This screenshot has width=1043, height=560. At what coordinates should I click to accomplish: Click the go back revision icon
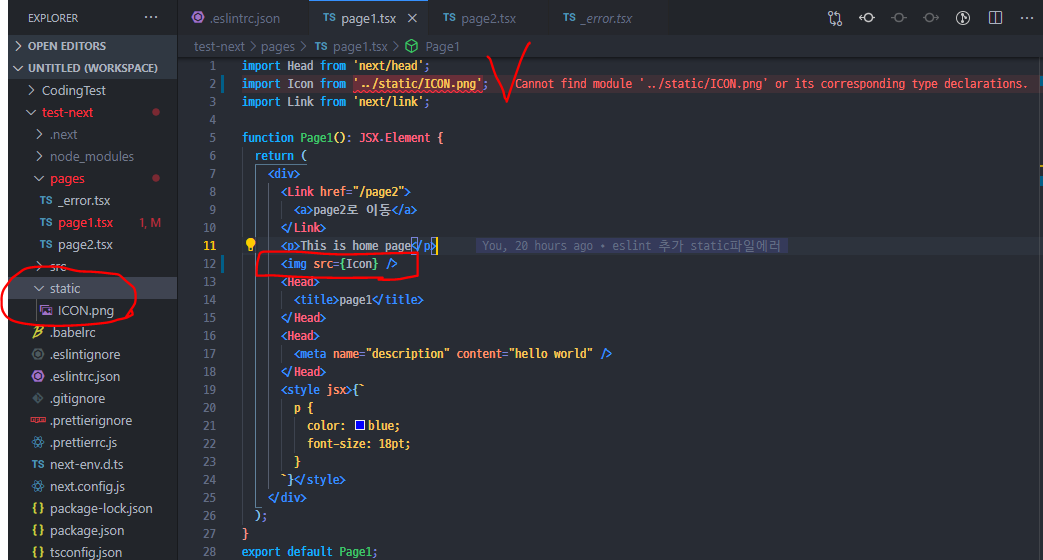tap(867, 18)
